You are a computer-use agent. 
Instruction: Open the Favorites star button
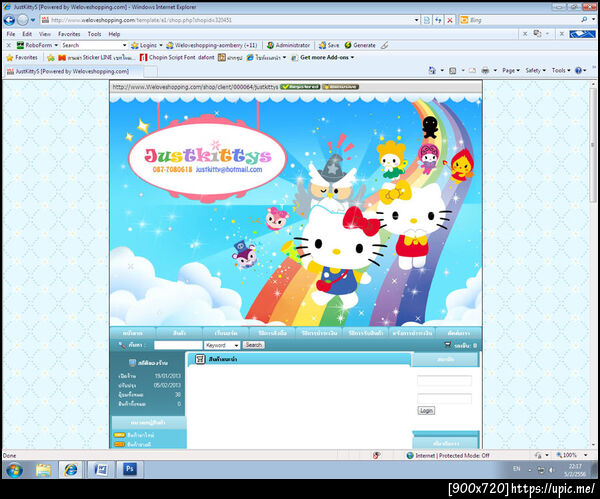click(22, 57)
